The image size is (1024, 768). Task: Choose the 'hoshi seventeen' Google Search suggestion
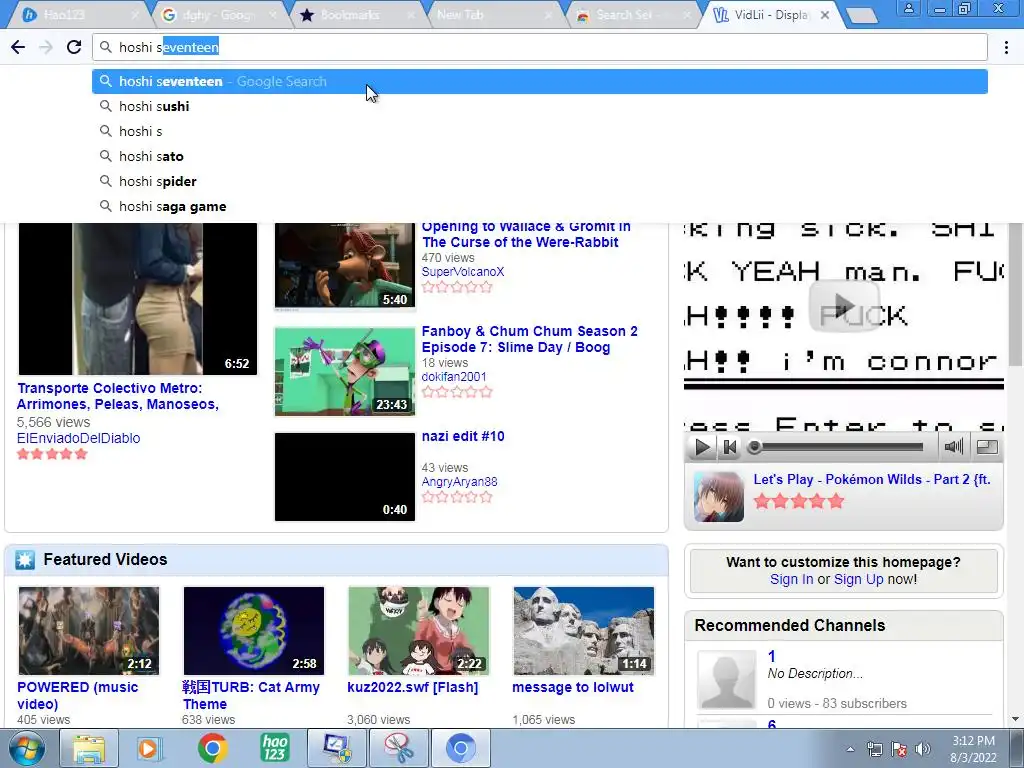539,82
